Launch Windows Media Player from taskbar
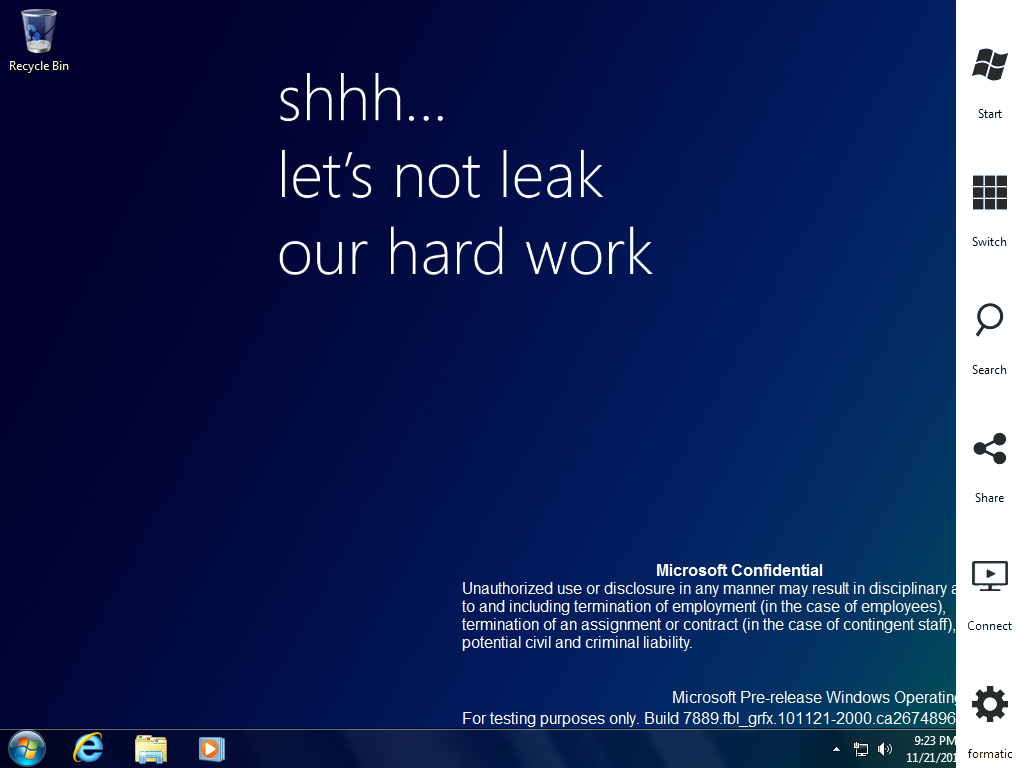 click(212, 749)
